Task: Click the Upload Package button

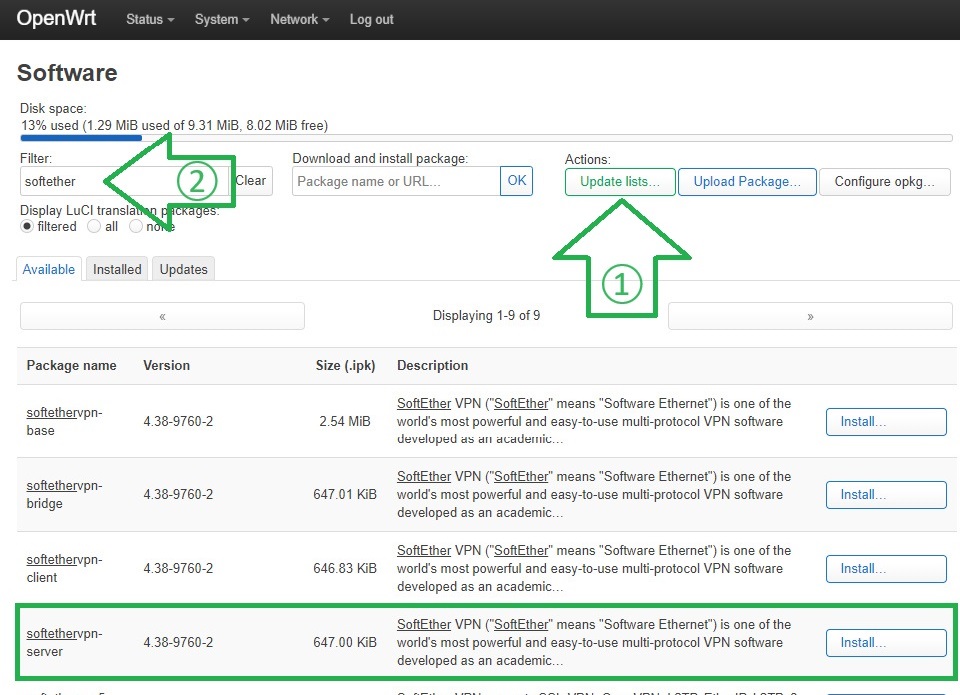Action: tap(746, 181)
